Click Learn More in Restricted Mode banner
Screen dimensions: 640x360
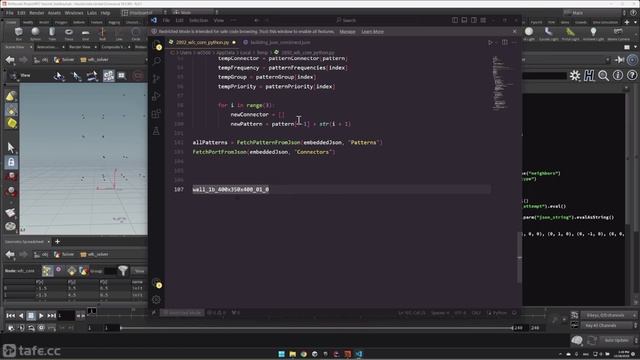[x=372, y=31]
